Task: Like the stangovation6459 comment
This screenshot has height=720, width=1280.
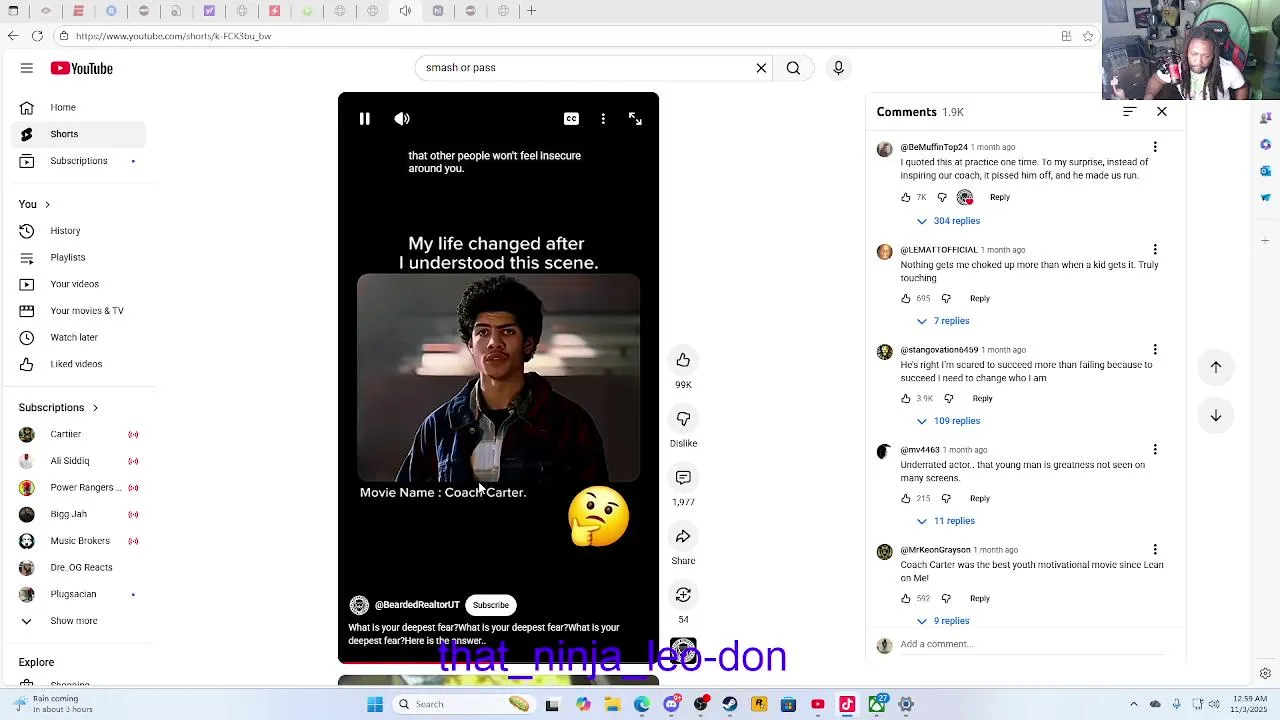Action: click(906, 398)
